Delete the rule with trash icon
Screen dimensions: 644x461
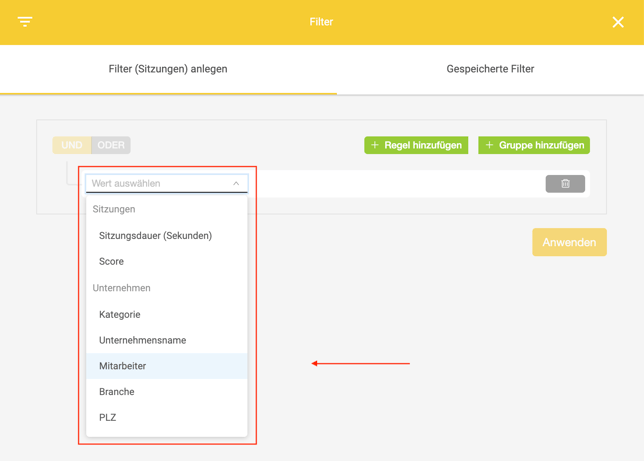point(565,184)
